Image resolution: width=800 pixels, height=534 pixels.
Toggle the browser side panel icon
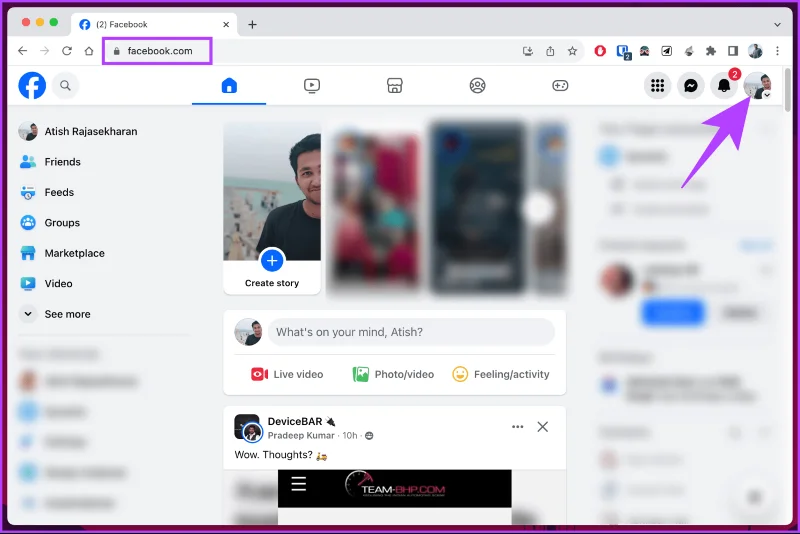click(733, 50)
